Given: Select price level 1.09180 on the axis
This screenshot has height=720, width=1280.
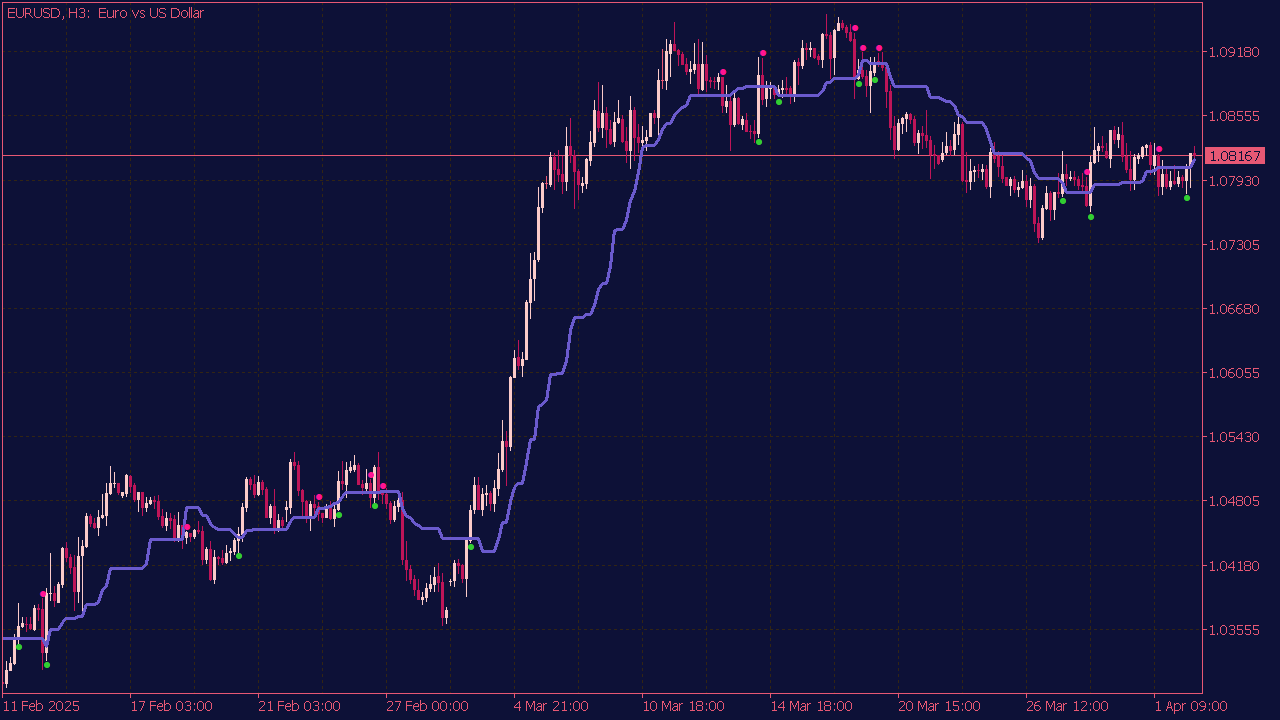Looking at the screenshot, I should (x=1234, y=52).
